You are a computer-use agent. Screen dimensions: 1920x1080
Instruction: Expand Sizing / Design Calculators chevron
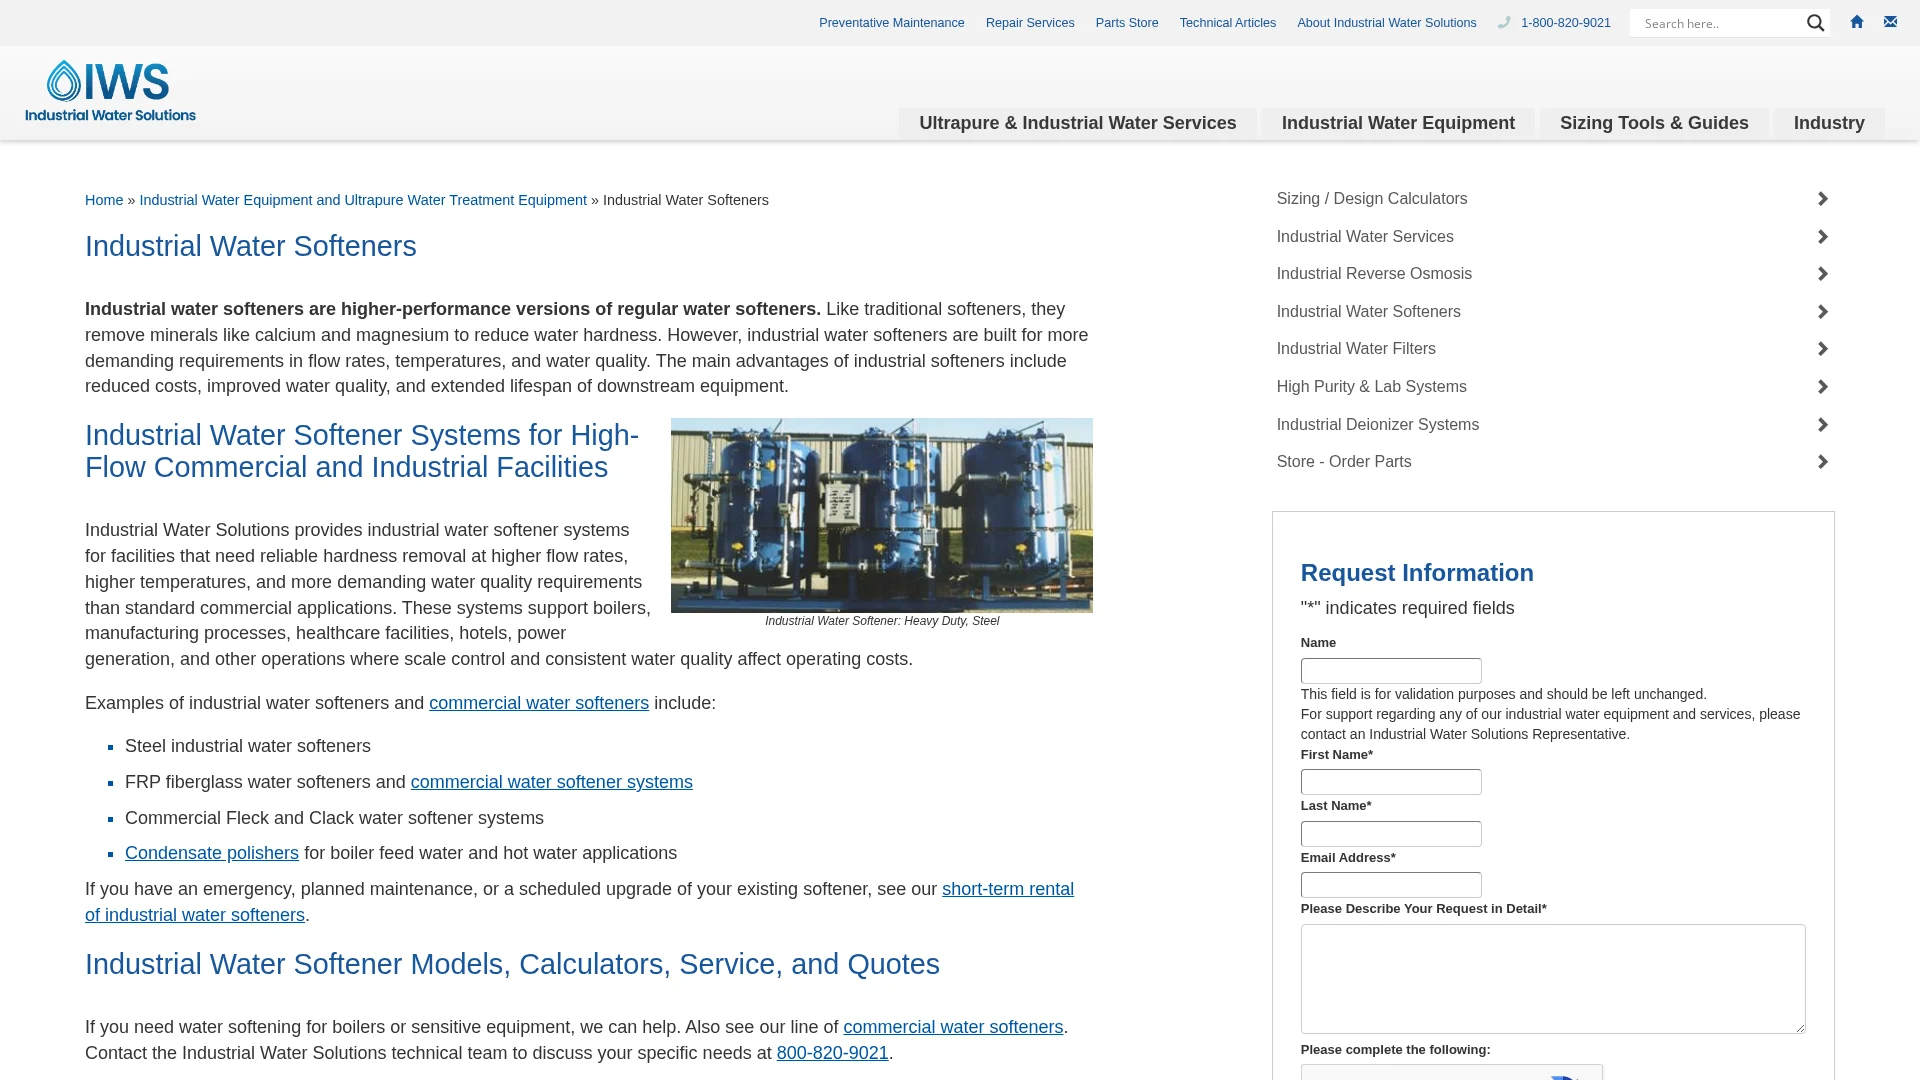(1823, 199)
